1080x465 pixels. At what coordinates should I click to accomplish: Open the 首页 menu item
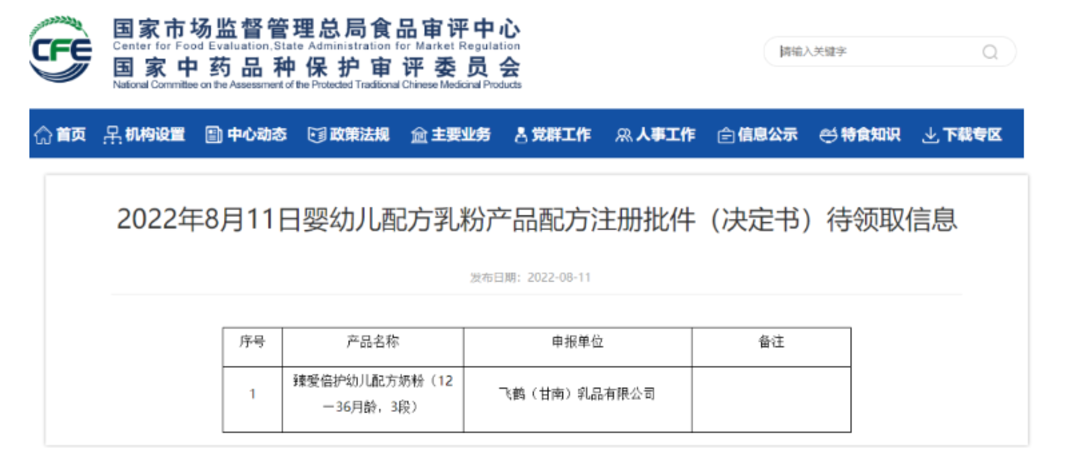pos(71,135)
